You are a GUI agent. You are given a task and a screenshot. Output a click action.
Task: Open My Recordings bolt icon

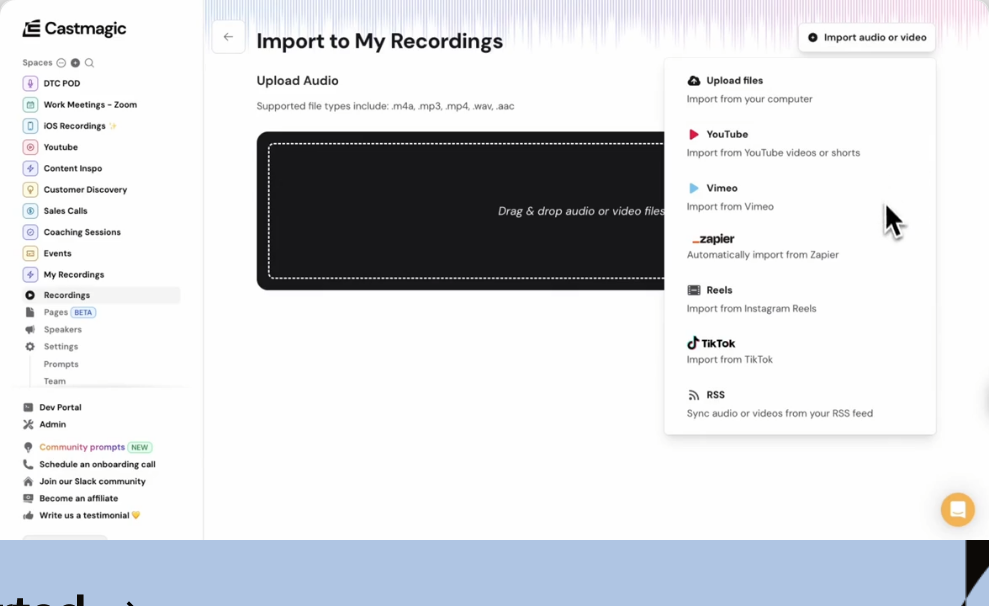(30, 274)
